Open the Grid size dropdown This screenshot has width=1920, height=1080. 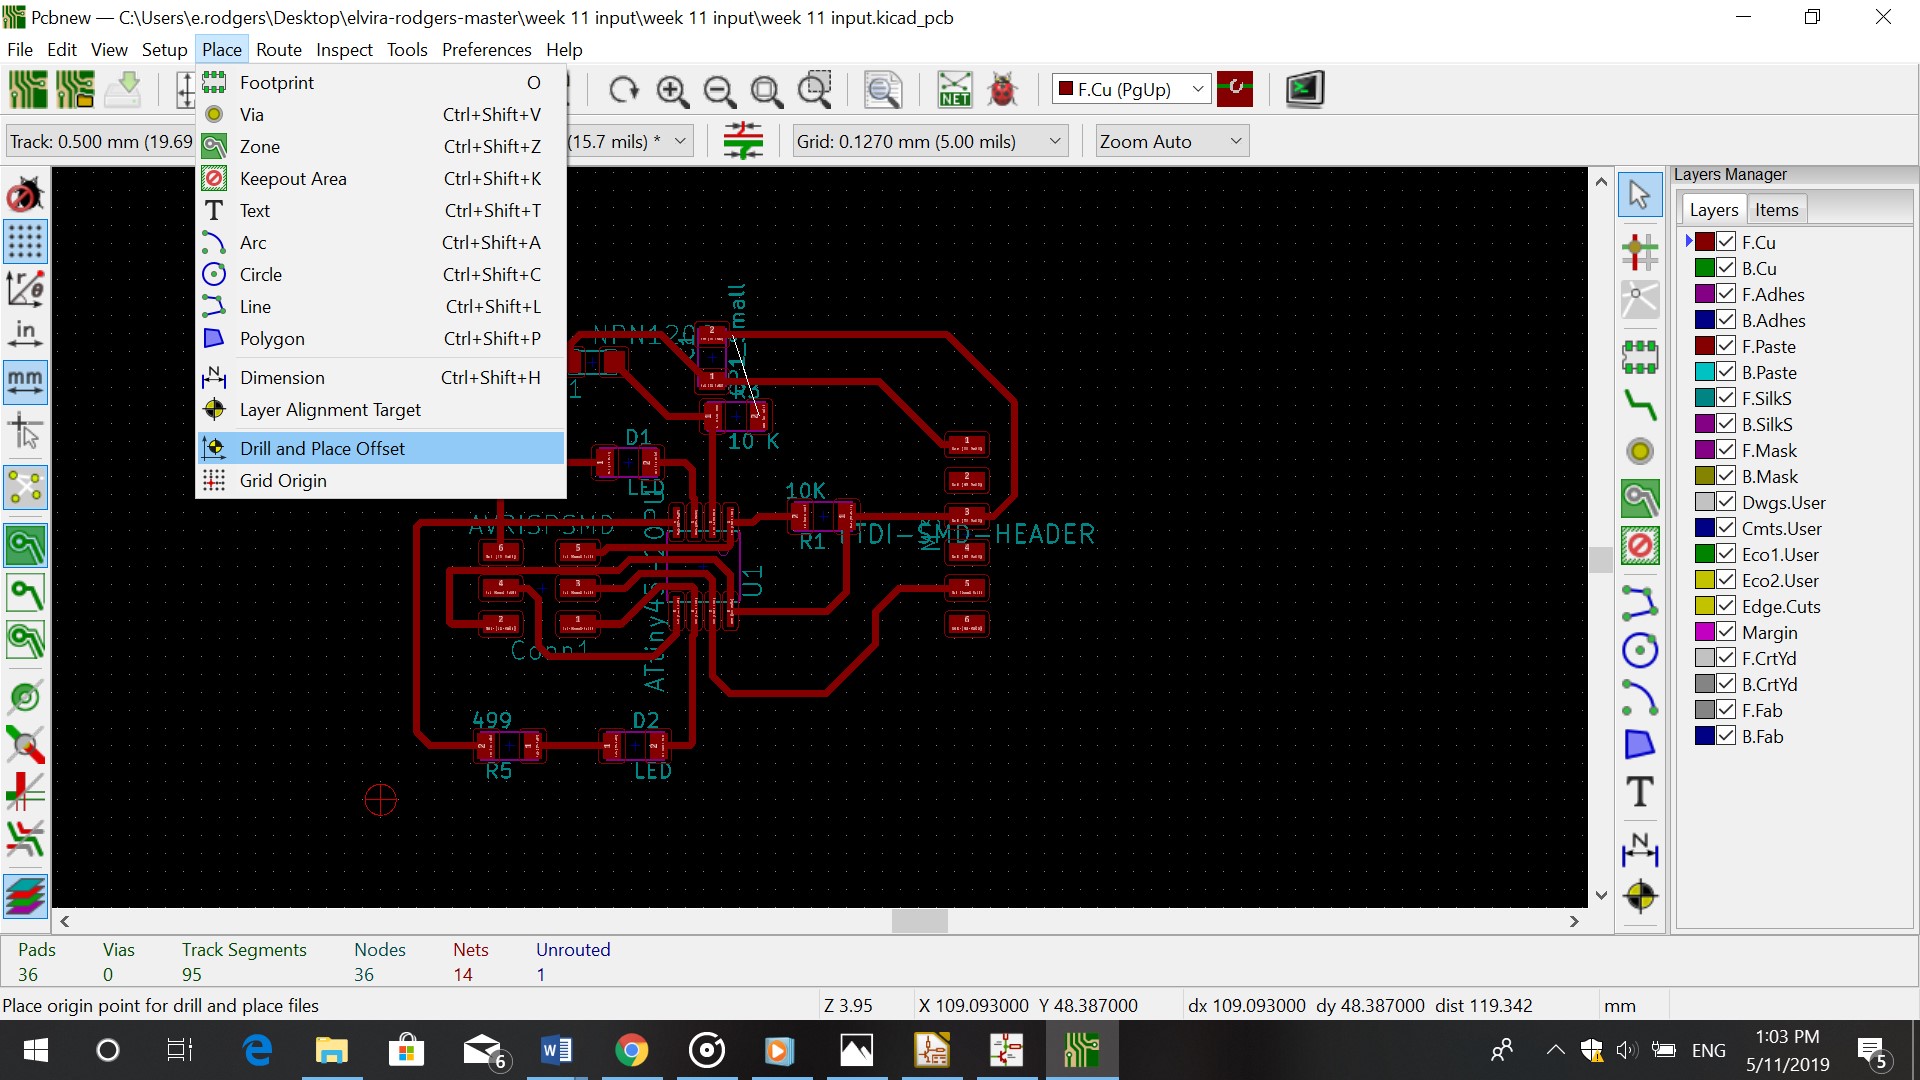coord(1054,142)
